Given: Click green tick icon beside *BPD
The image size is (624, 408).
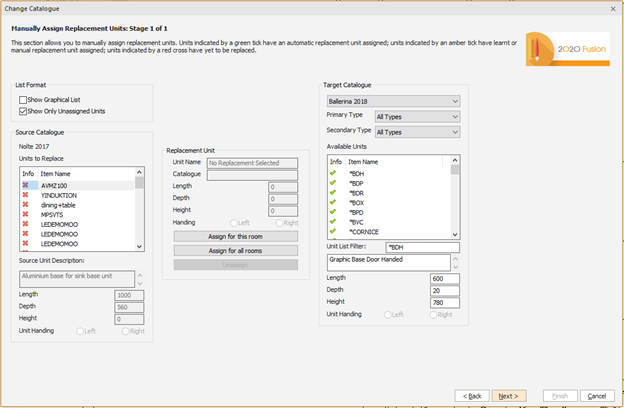Looking at the screenshot, I should (x=333, y=212).
